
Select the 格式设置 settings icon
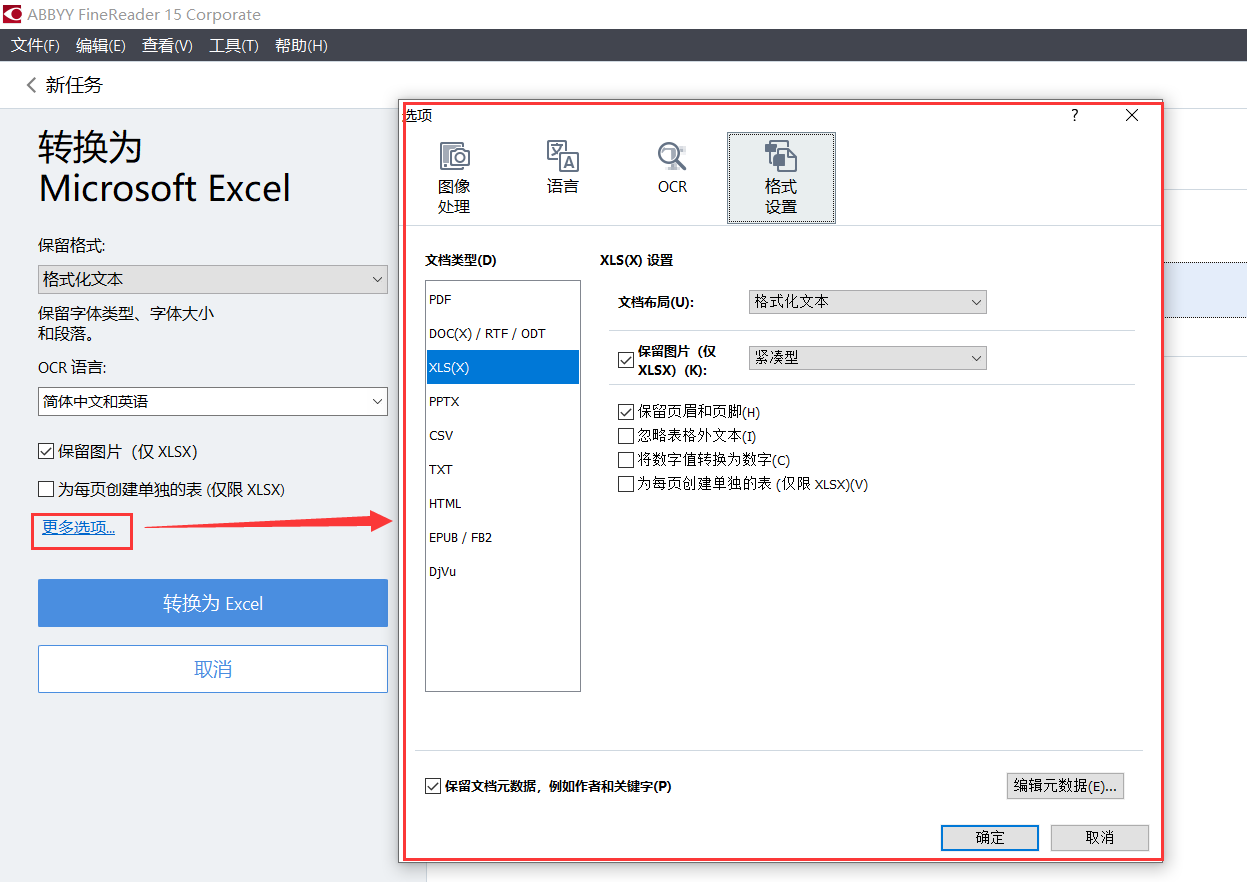pos(781,175)
